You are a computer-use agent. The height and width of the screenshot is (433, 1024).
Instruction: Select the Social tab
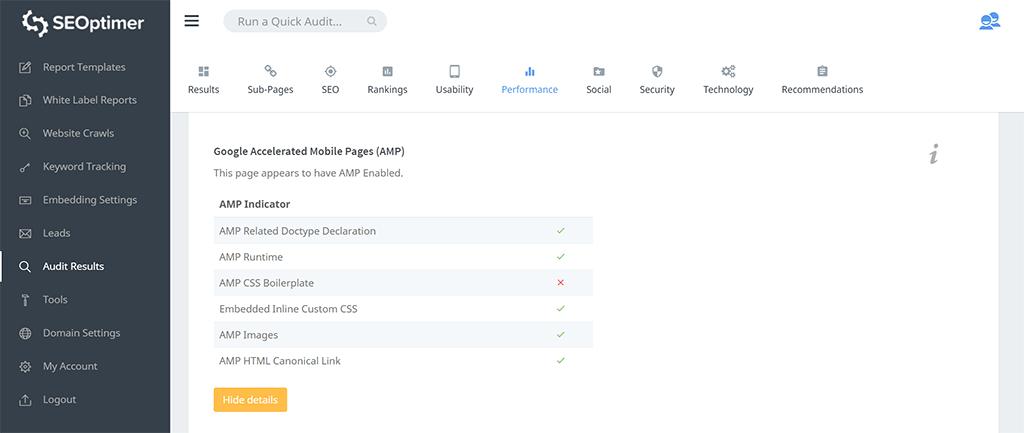click(598, 80)
